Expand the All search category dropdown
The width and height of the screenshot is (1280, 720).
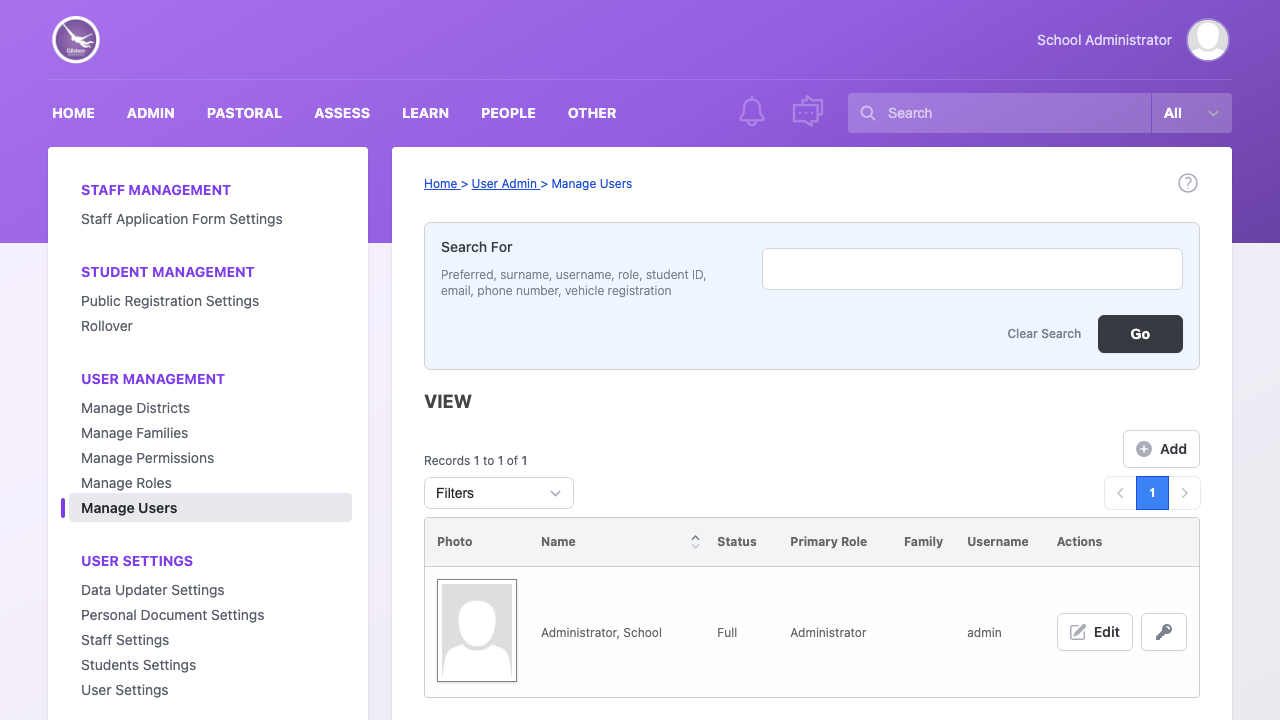pyautogui.click(x=1192, y=113)
